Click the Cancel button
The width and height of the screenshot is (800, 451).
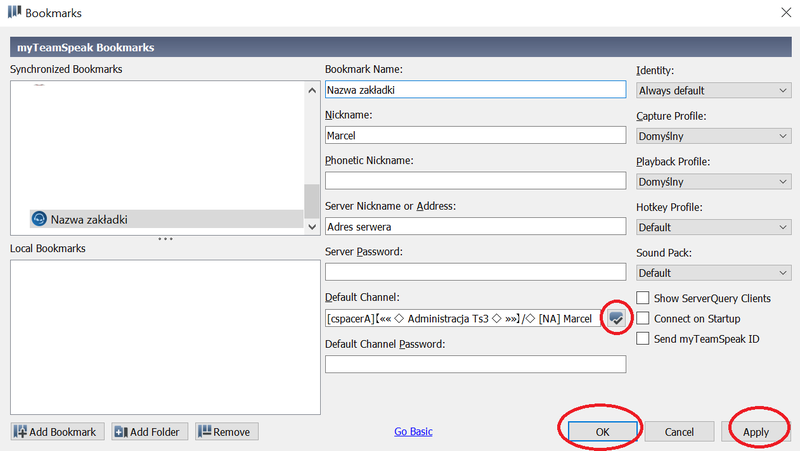click(679, 432)
